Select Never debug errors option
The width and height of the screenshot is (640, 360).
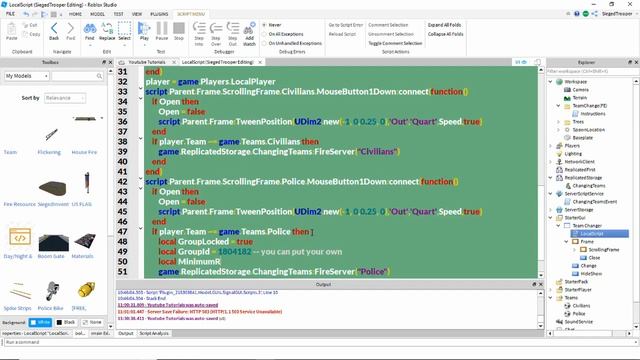(272, 25)
